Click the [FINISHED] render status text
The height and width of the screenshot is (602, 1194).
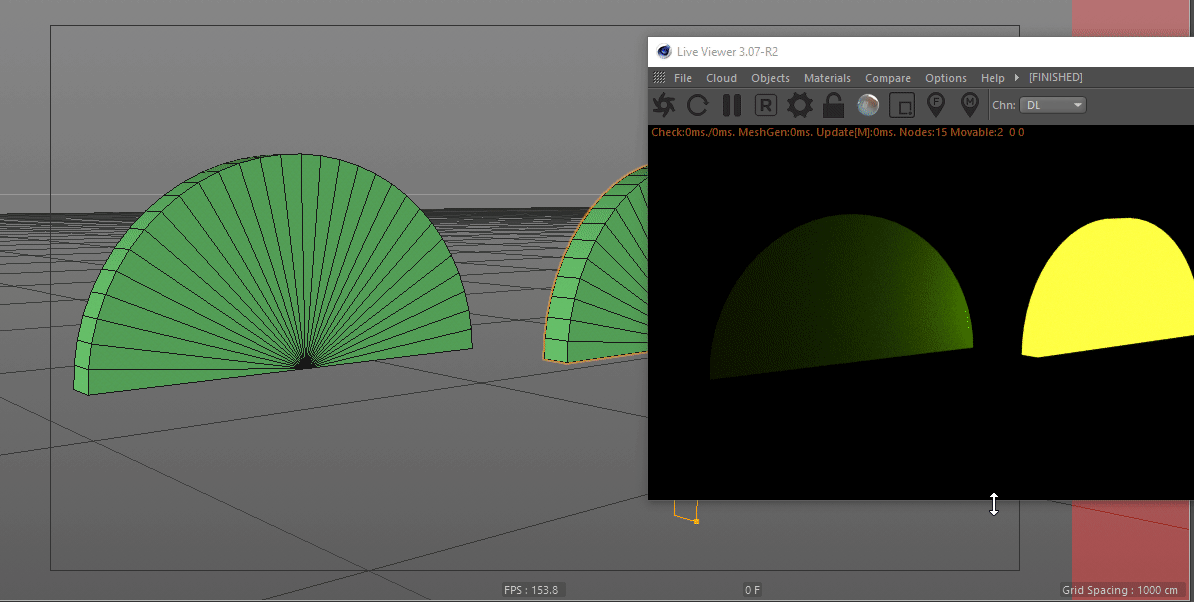pyautogui.click(x=1055, y=78)
